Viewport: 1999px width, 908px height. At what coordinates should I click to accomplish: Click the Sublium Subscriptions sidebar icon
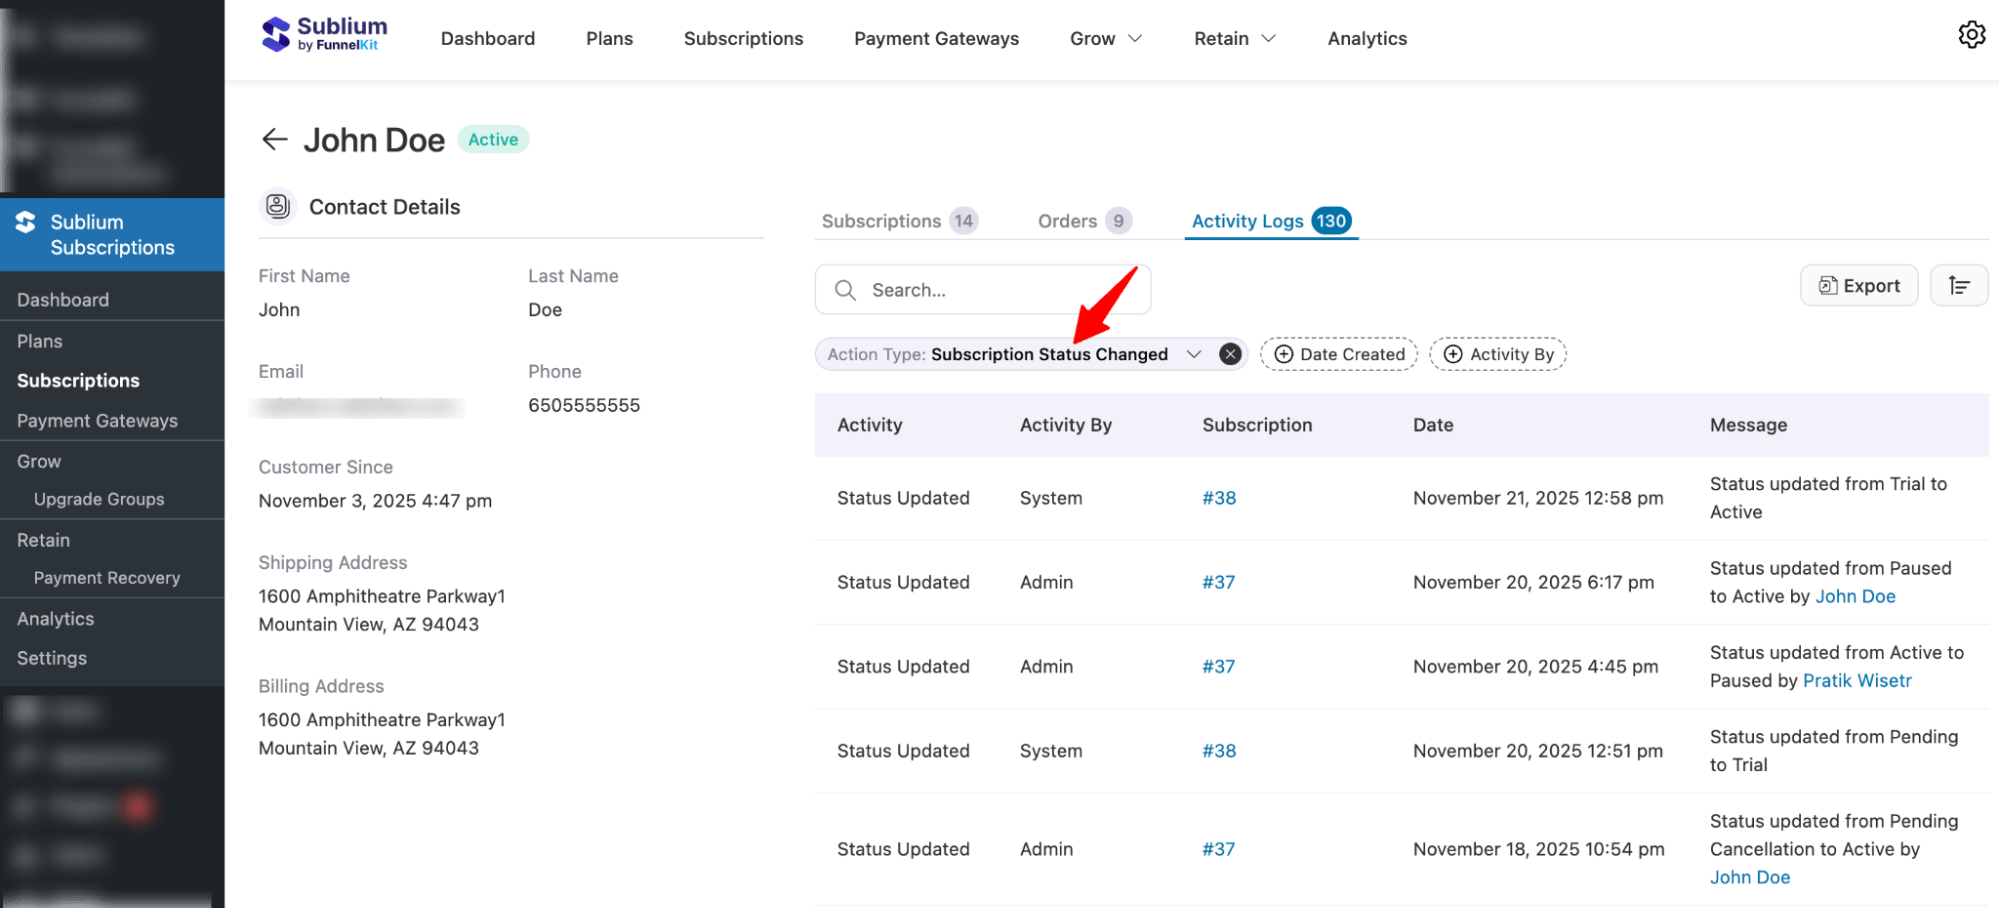24,222
